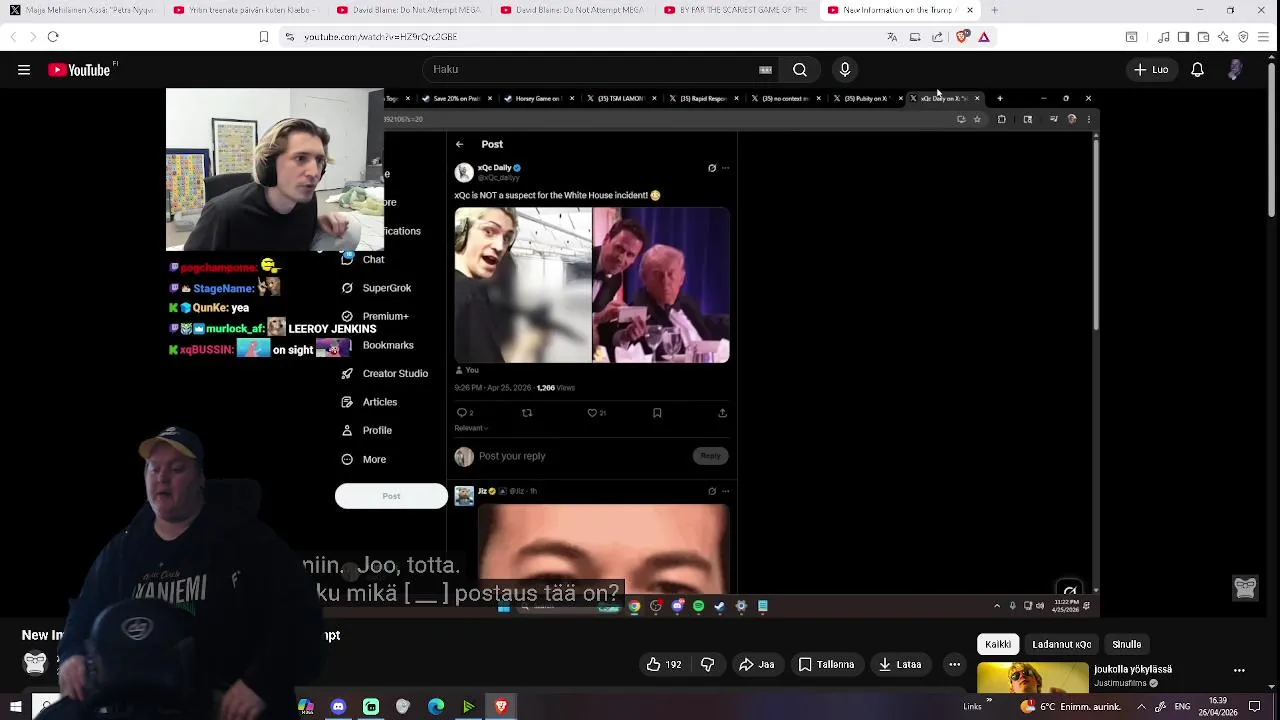Open the browser main menu icon
1280x720 pixels.
1264,37
